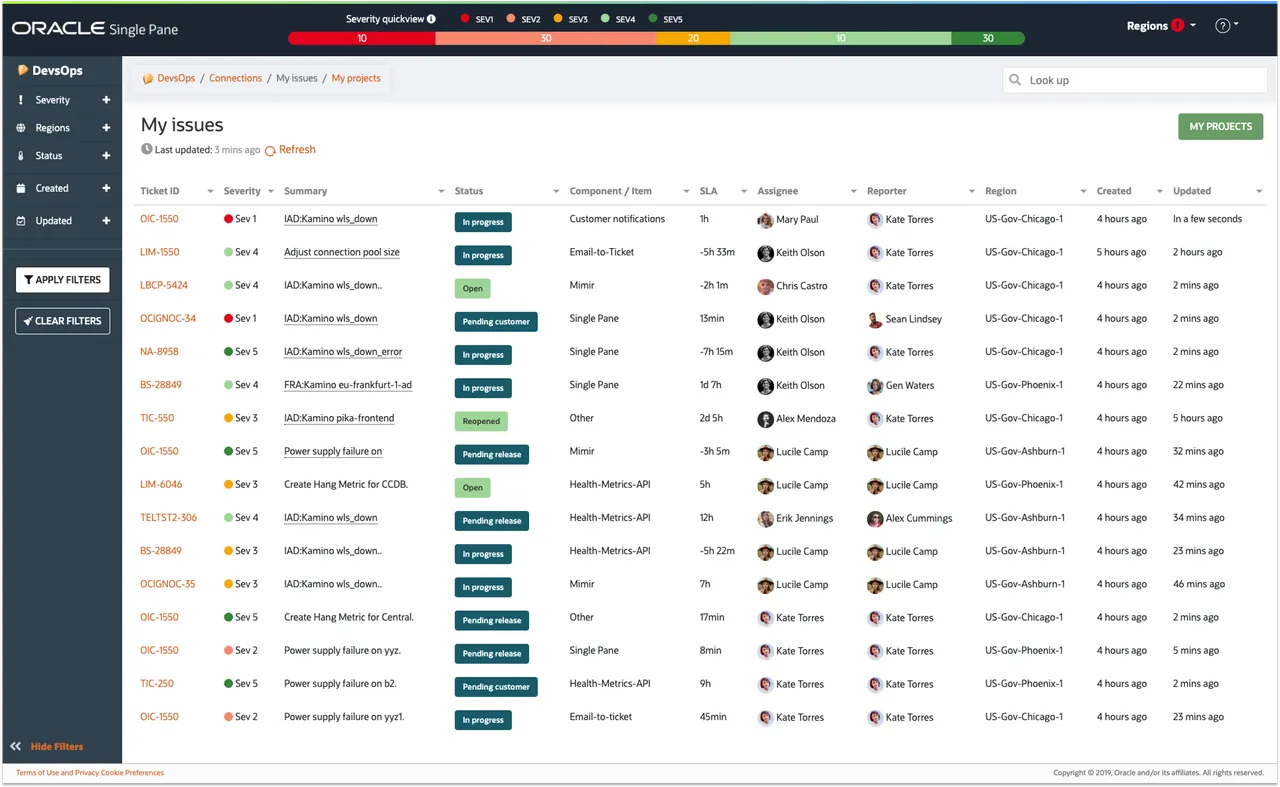Image resolution: width=1280 pixels, height=787 pixels.
Task: Click the CLEAR FILTERS button
Action: click(62, 321)
